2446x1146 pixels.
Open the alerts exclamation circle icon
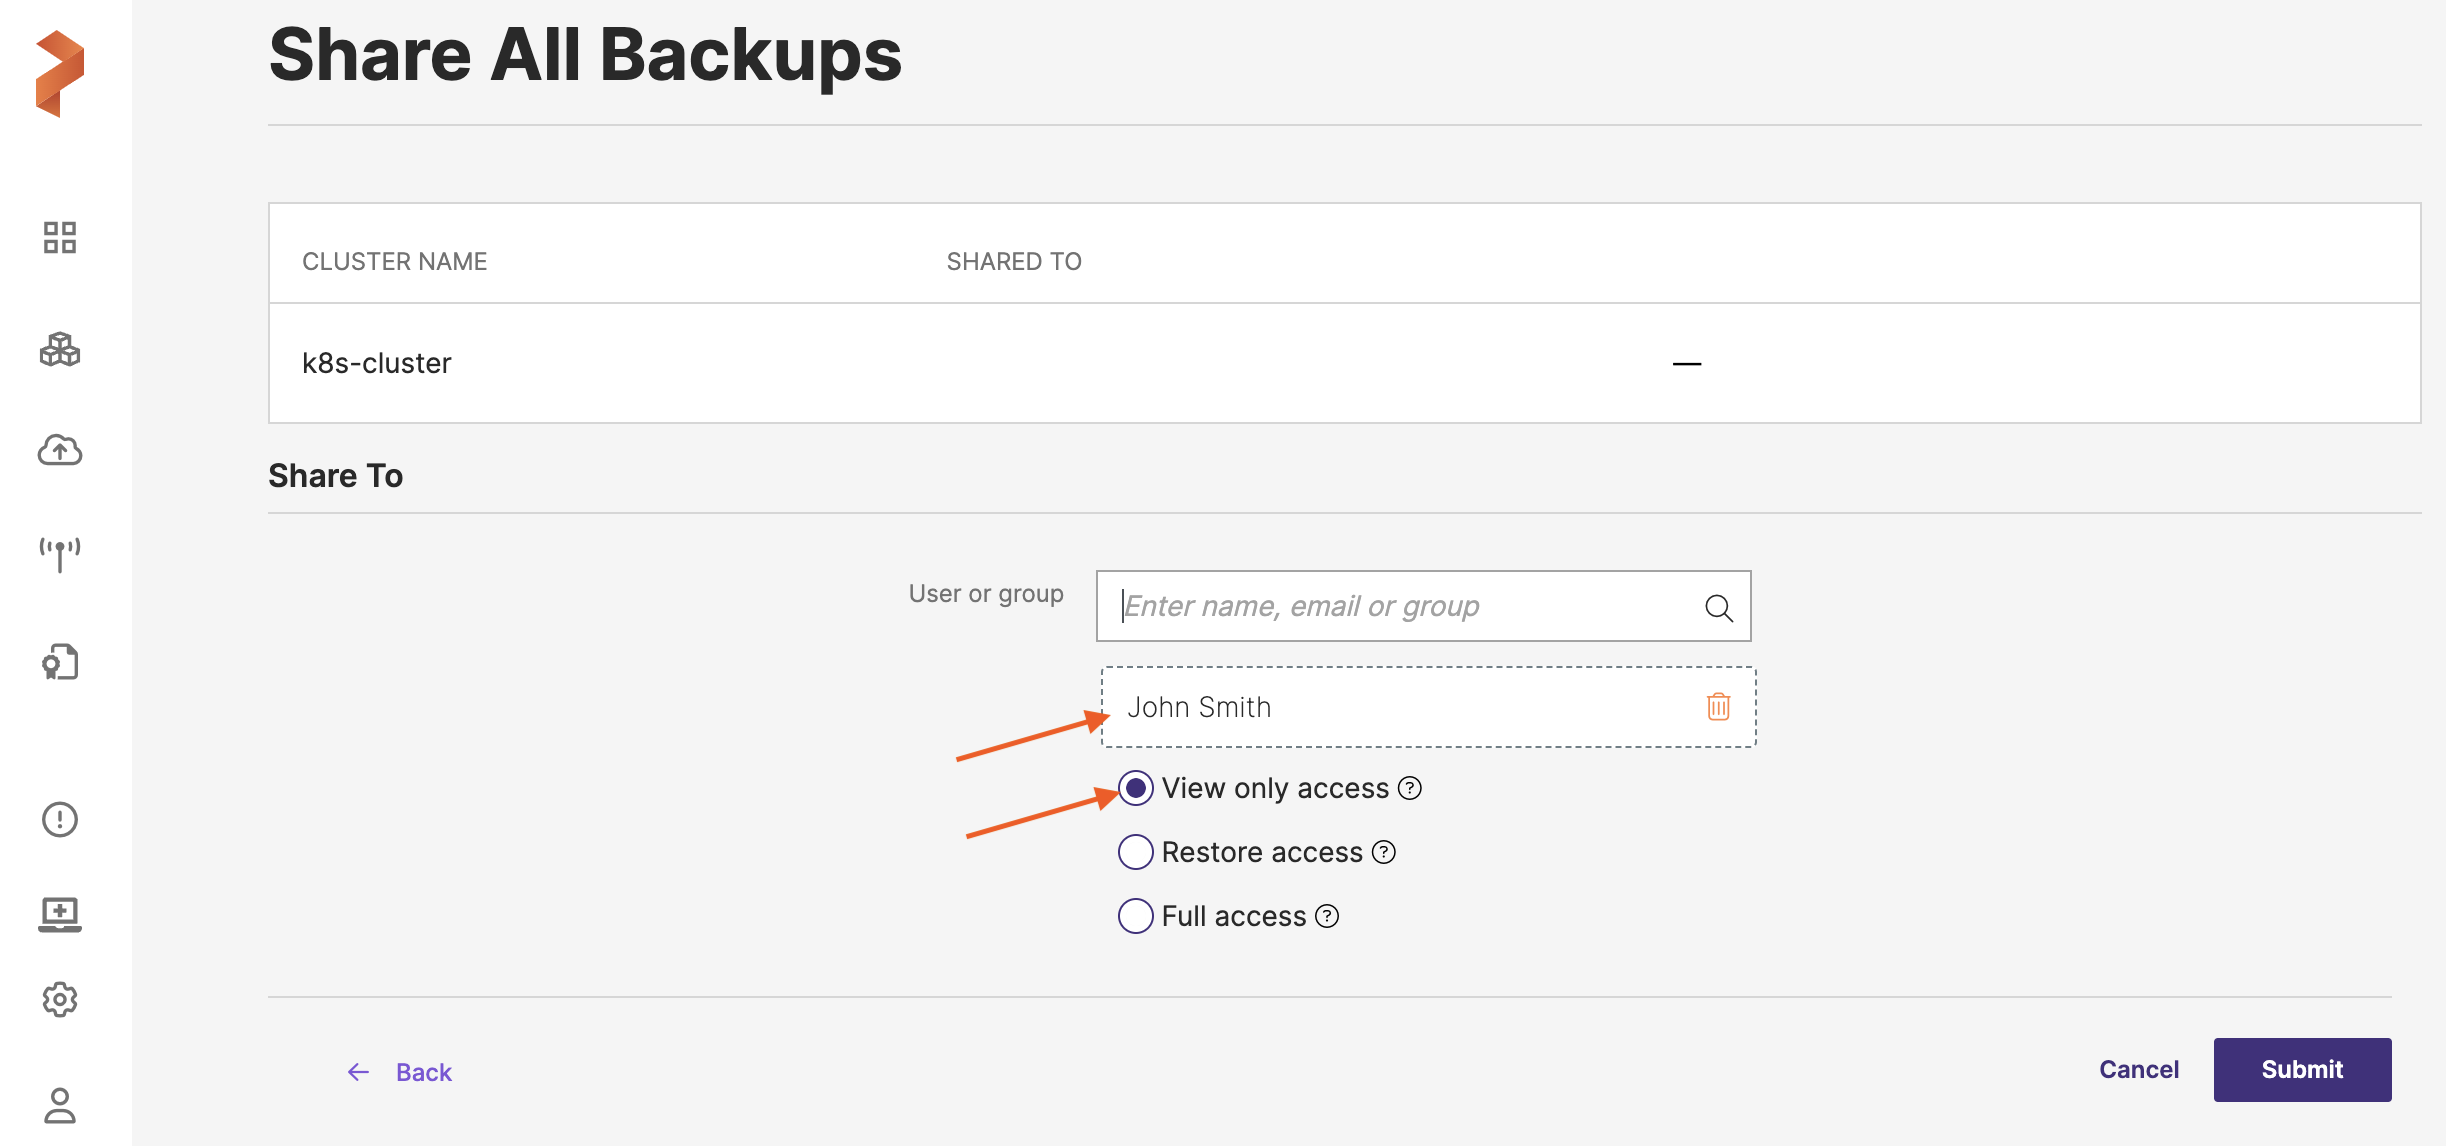point(60,819)
